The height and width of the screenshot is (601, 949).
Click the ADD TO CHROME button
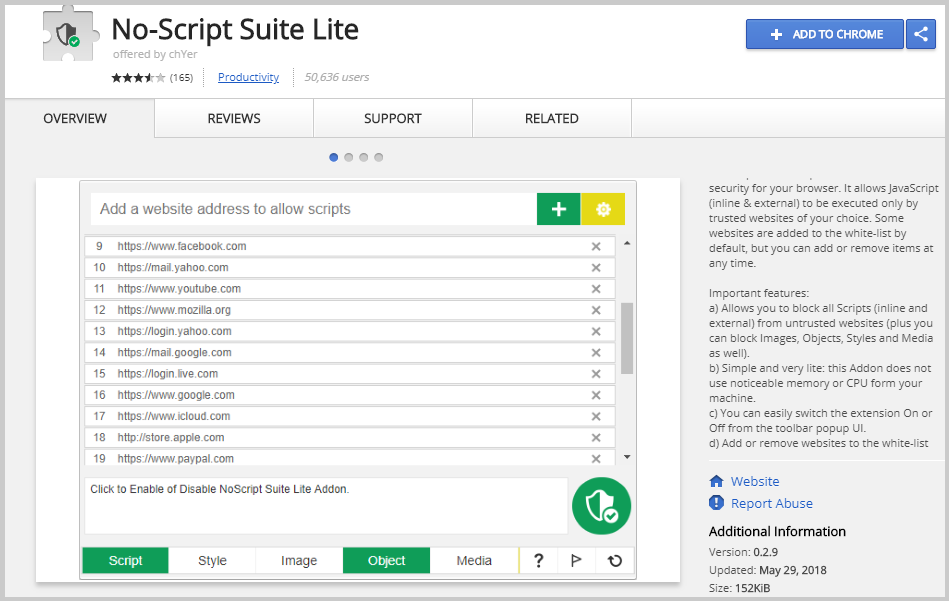[825, 34]
